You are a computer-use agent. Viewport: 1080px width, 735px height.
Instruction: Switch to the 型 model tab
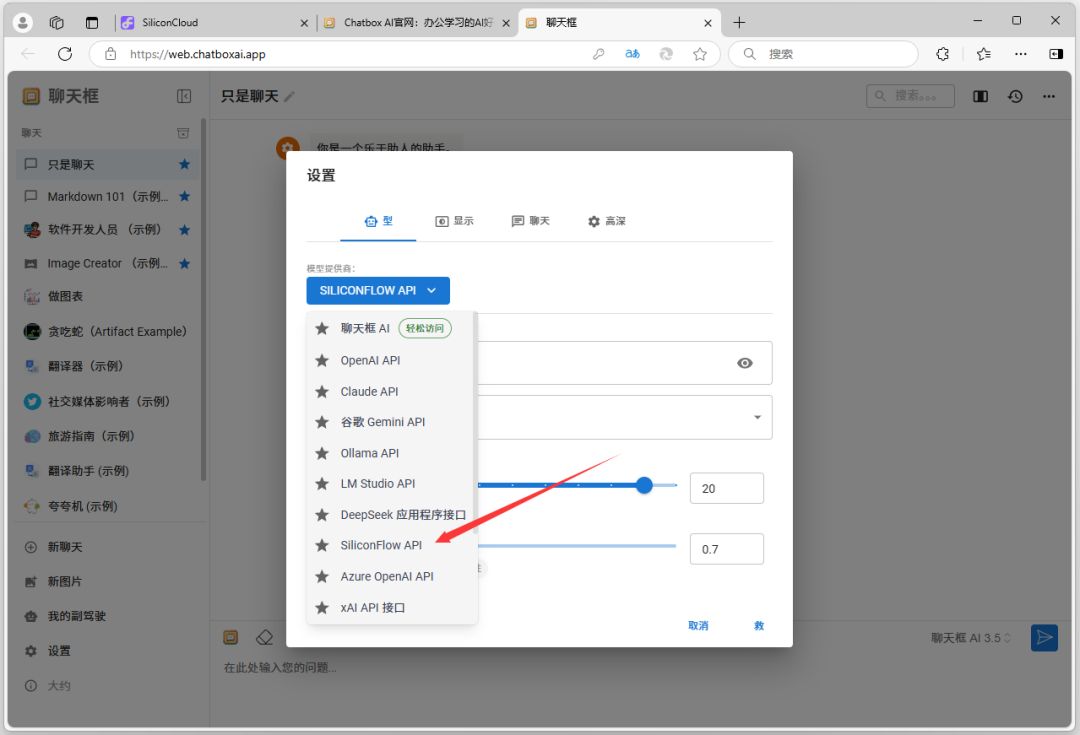point(378,221)
